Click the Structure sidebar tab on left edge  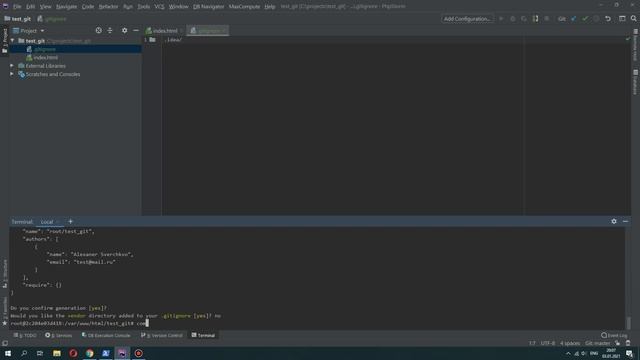(x=4, y=273)
